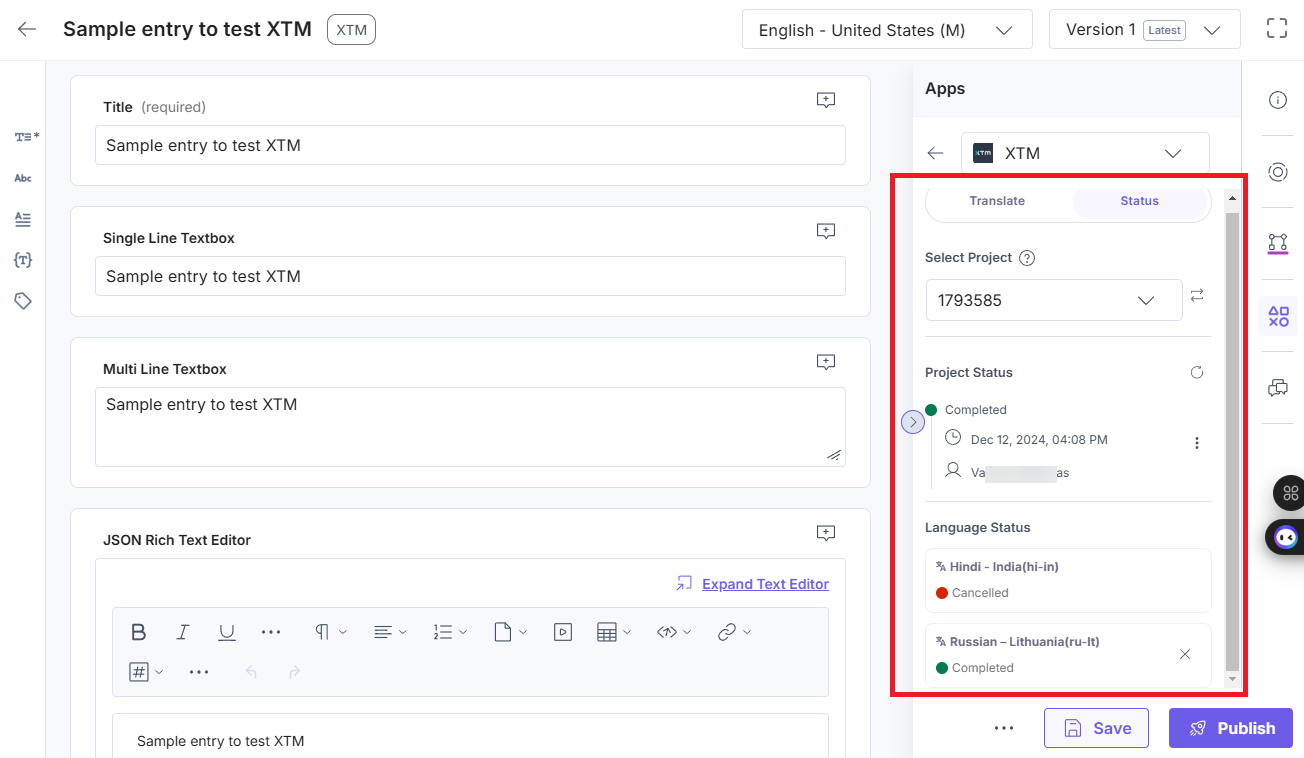Apply italic formatting in rich text editor
Screen dimensions: 1304x758
tap(183, 632)
